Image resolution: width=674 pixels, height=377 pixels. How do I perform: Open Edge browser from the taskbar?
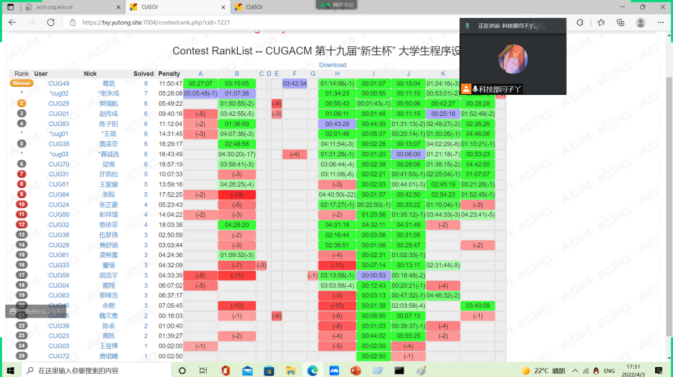tap(312, 370)
